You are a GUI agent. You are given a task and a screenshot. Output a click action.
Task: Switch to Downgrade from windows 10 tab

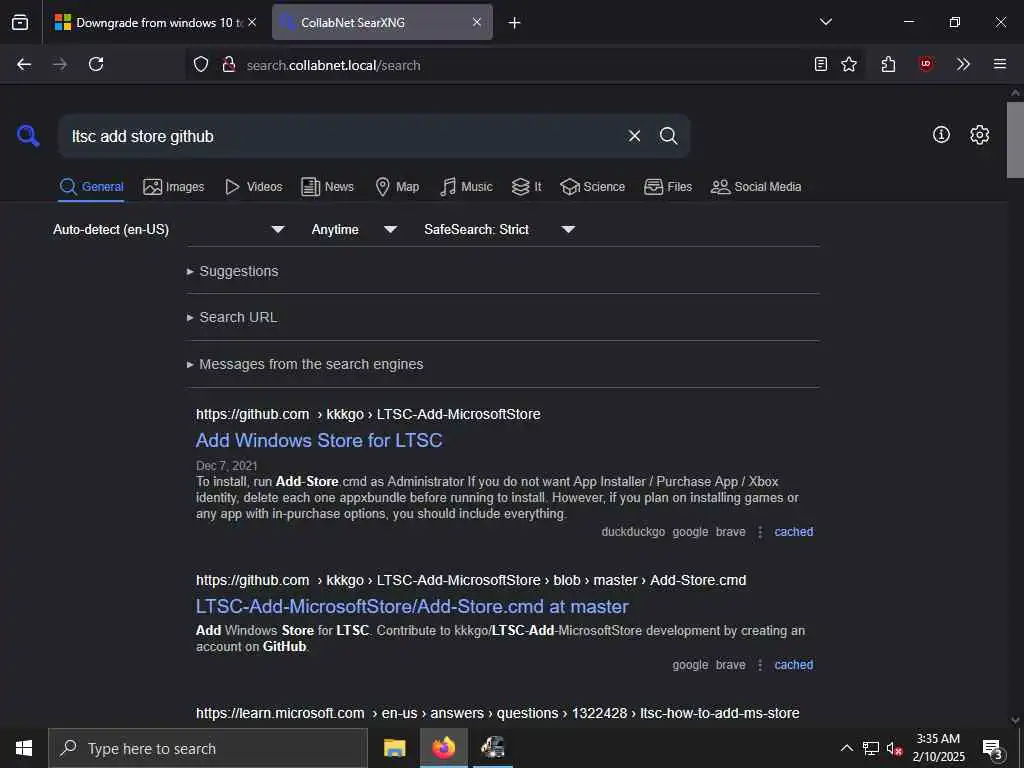(x=155, y=22)
